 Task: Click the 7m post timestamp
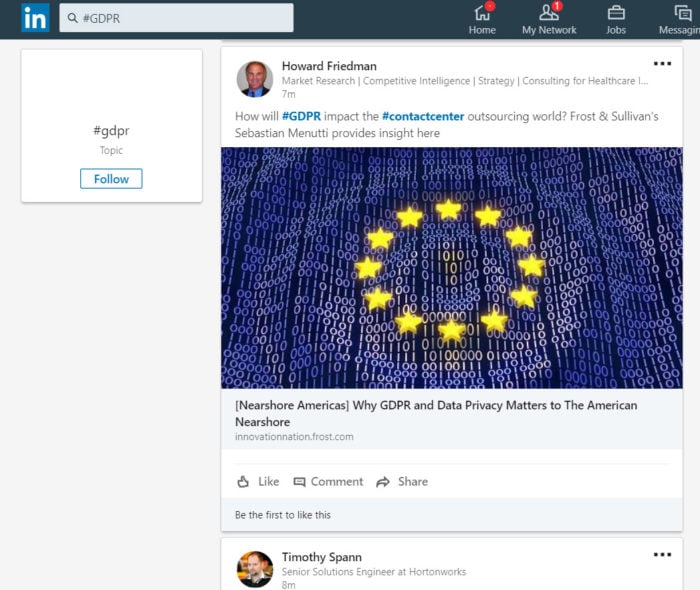pyautogui.click(x=288, y=94)
